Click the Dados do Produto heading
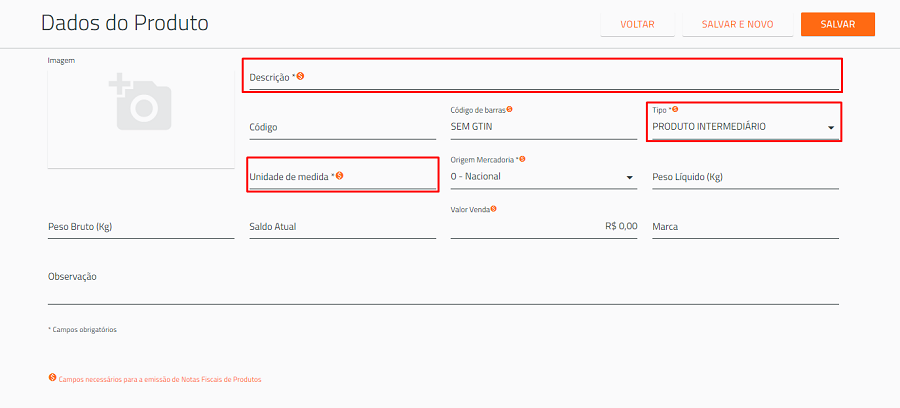This screenshot has height=408, width=900. tap(125, 24)
